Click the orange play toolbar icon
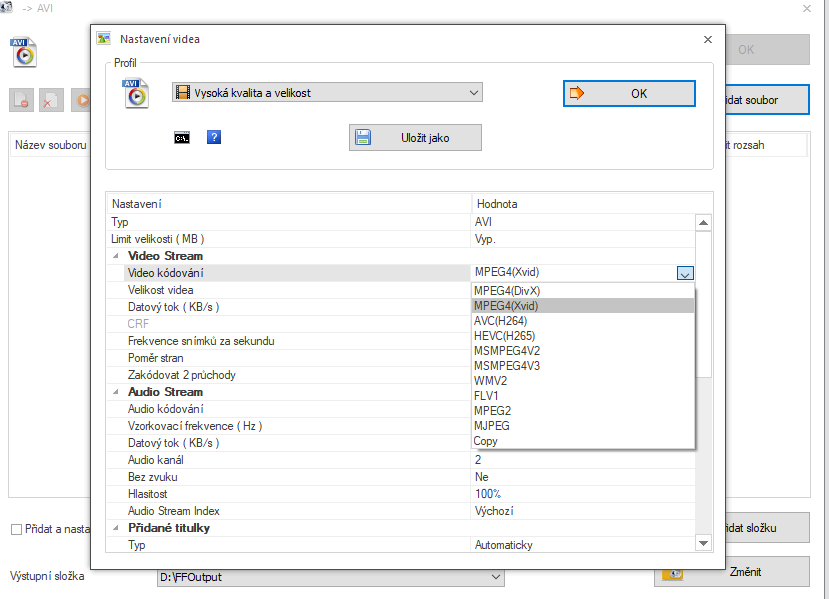Viewport: 829px width, 599px height. tap(80, 100)
